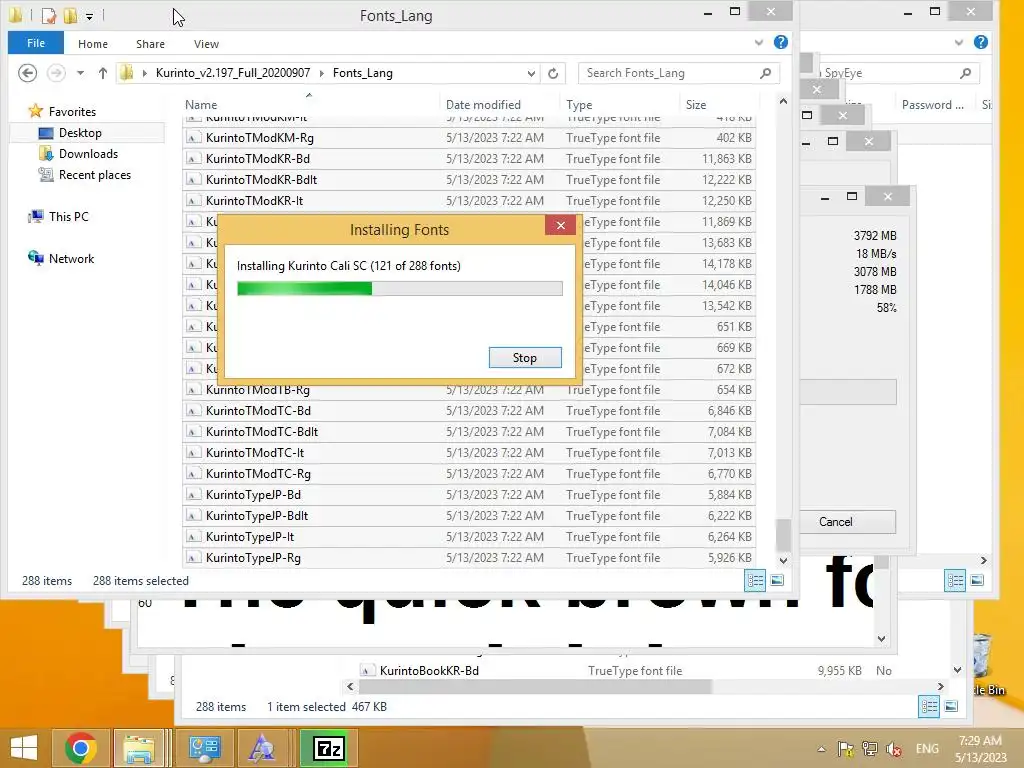Switch Fonts_Lang to large icons view
1024x768 pixels.
coord(777,580)
